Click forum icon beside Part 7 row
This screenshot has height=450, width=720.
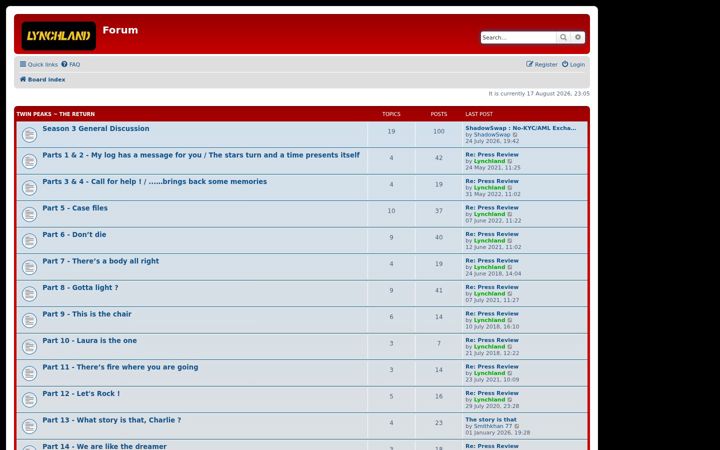(29, 267)
